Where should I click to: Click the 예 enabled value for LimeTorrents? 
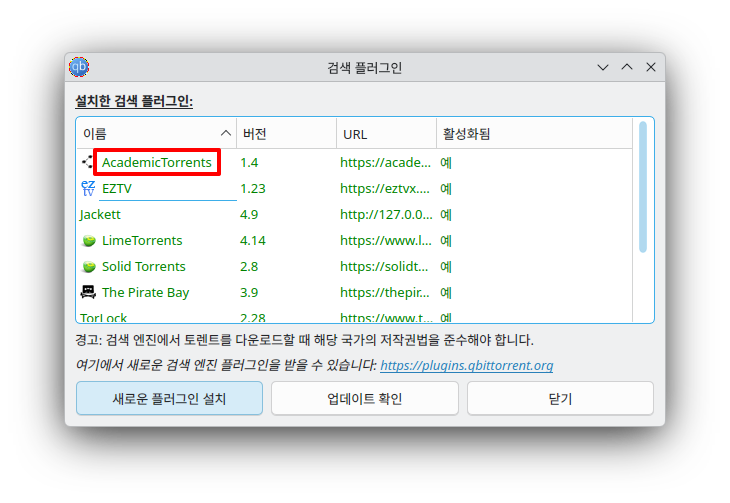pos(446,241)
